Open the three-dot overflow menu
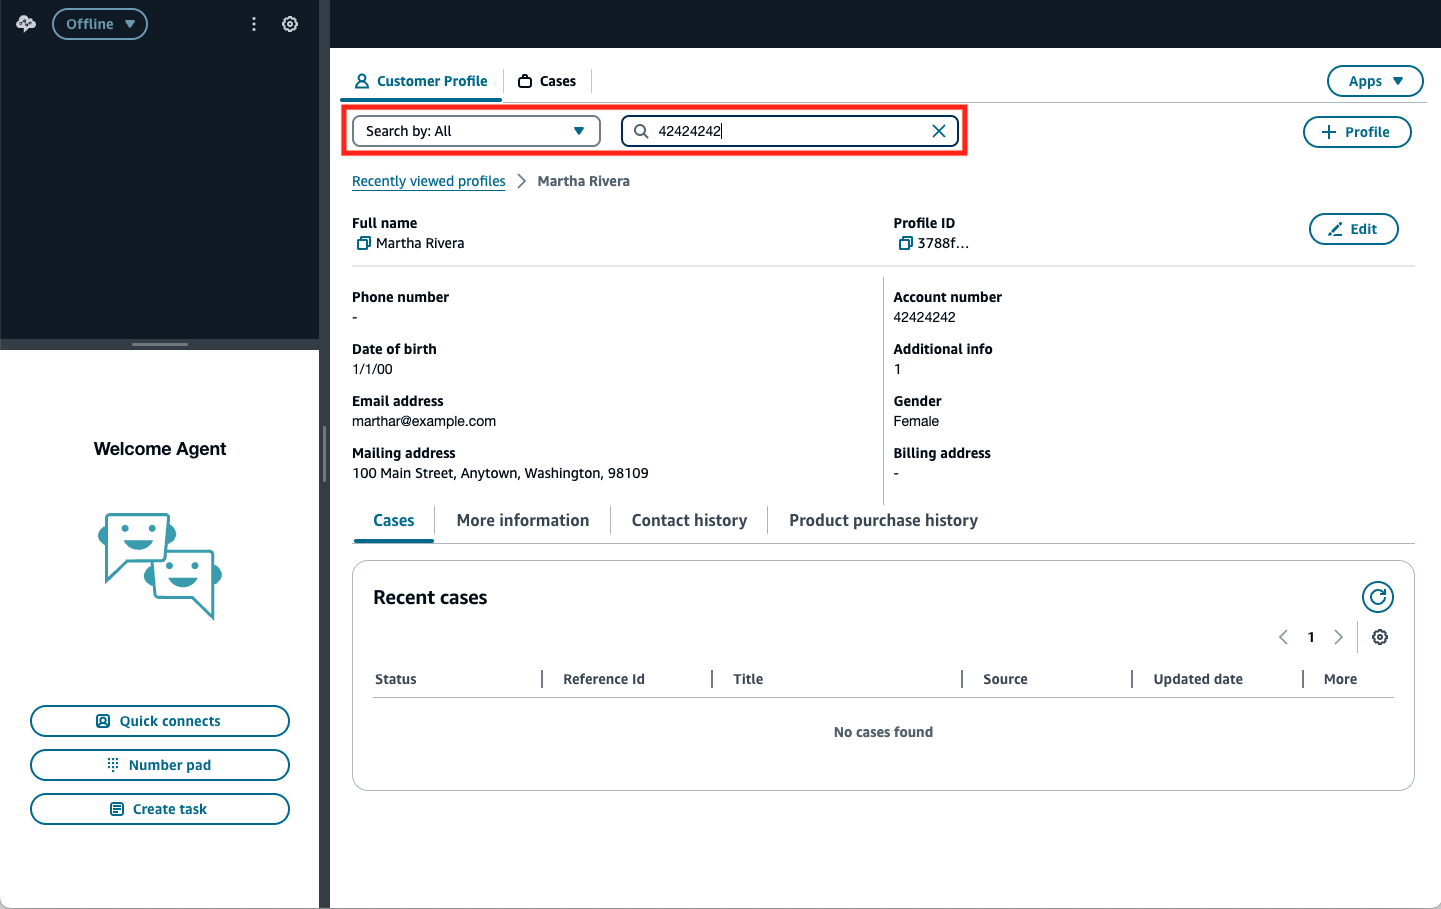 (x=254, y=23)
